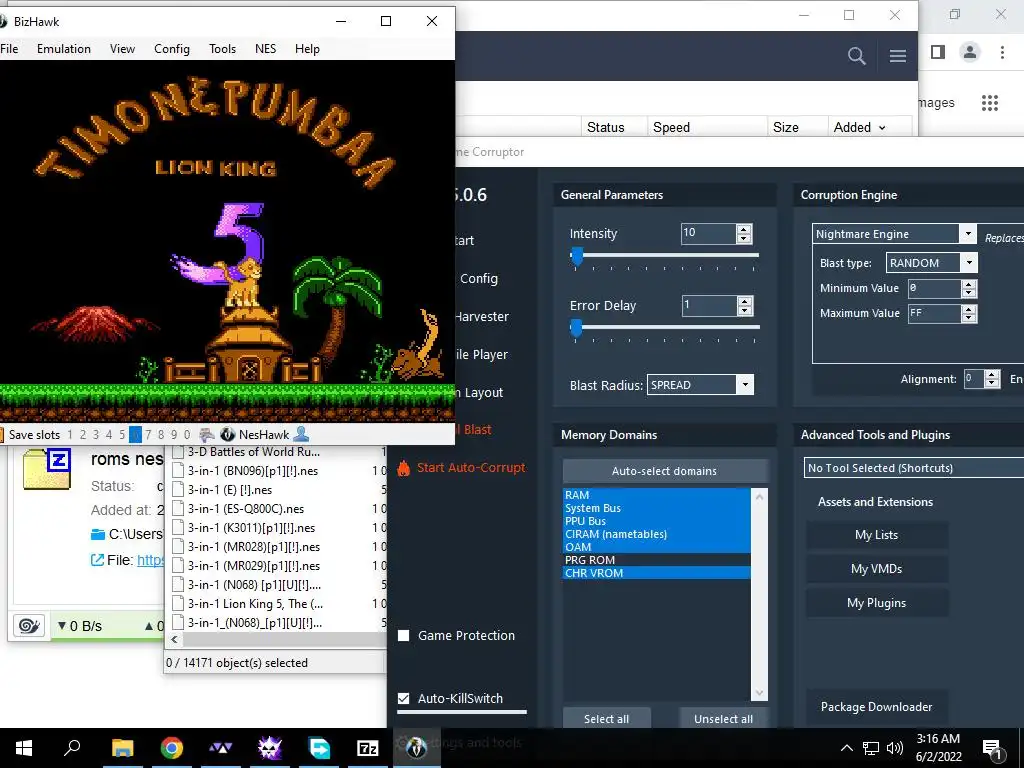Click the File https link

pyautogui.click(x=150, y=560)
